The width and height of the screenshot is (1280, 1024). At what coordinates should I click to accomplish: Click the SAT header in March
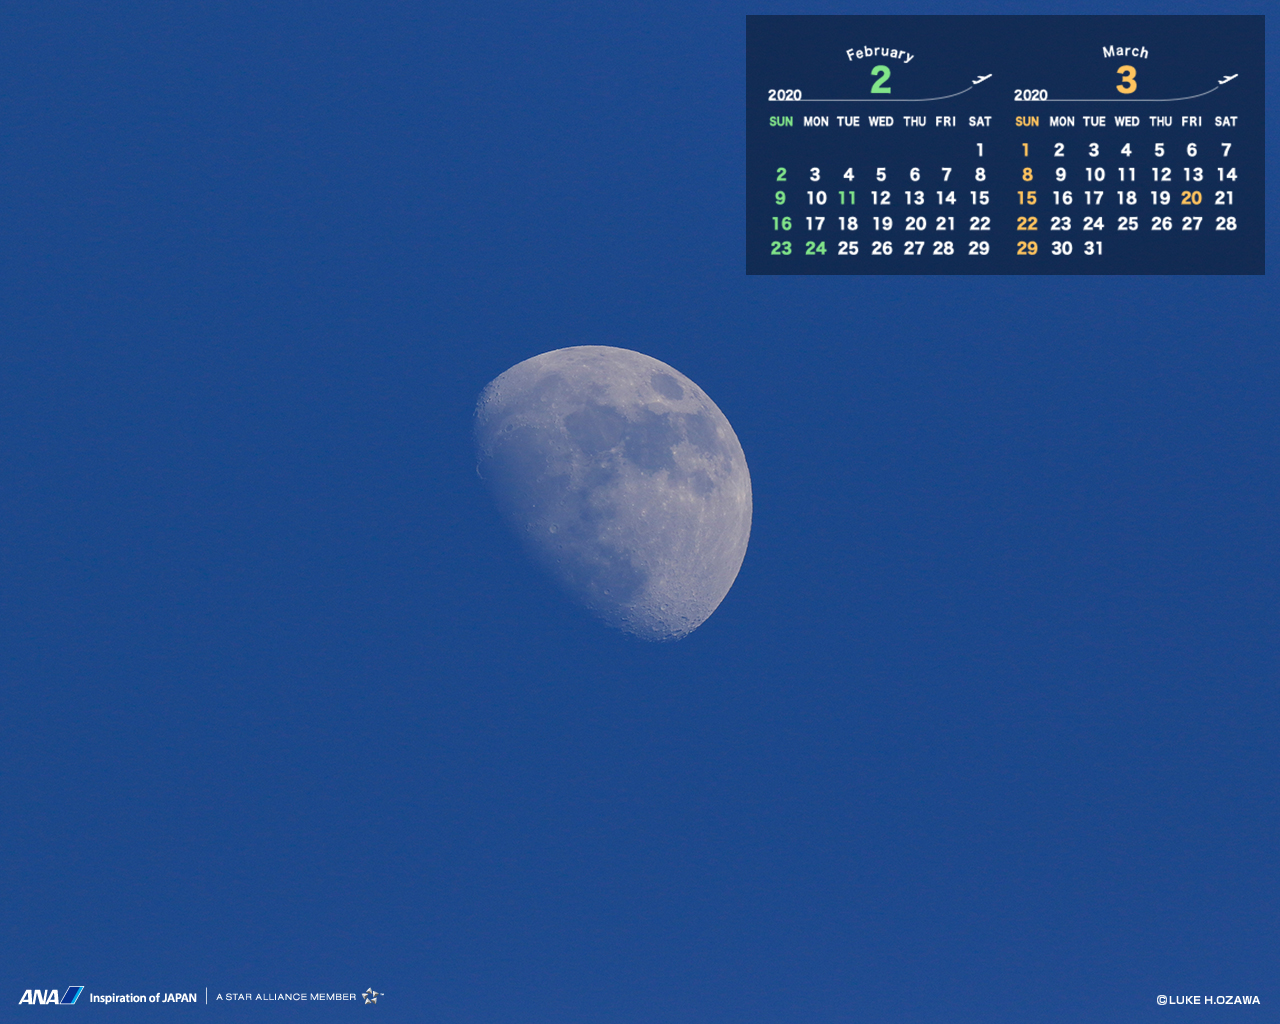pyautogui.click(x=1226, y=121)
